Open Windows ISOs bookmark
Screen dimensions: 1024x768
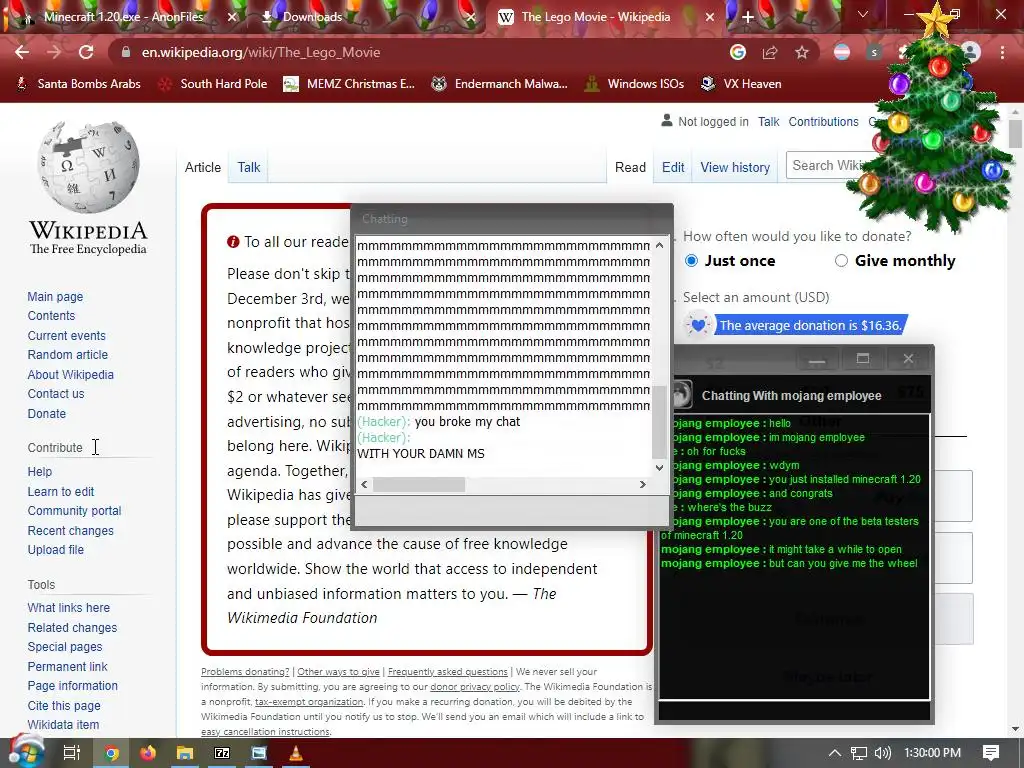[634, 84]
